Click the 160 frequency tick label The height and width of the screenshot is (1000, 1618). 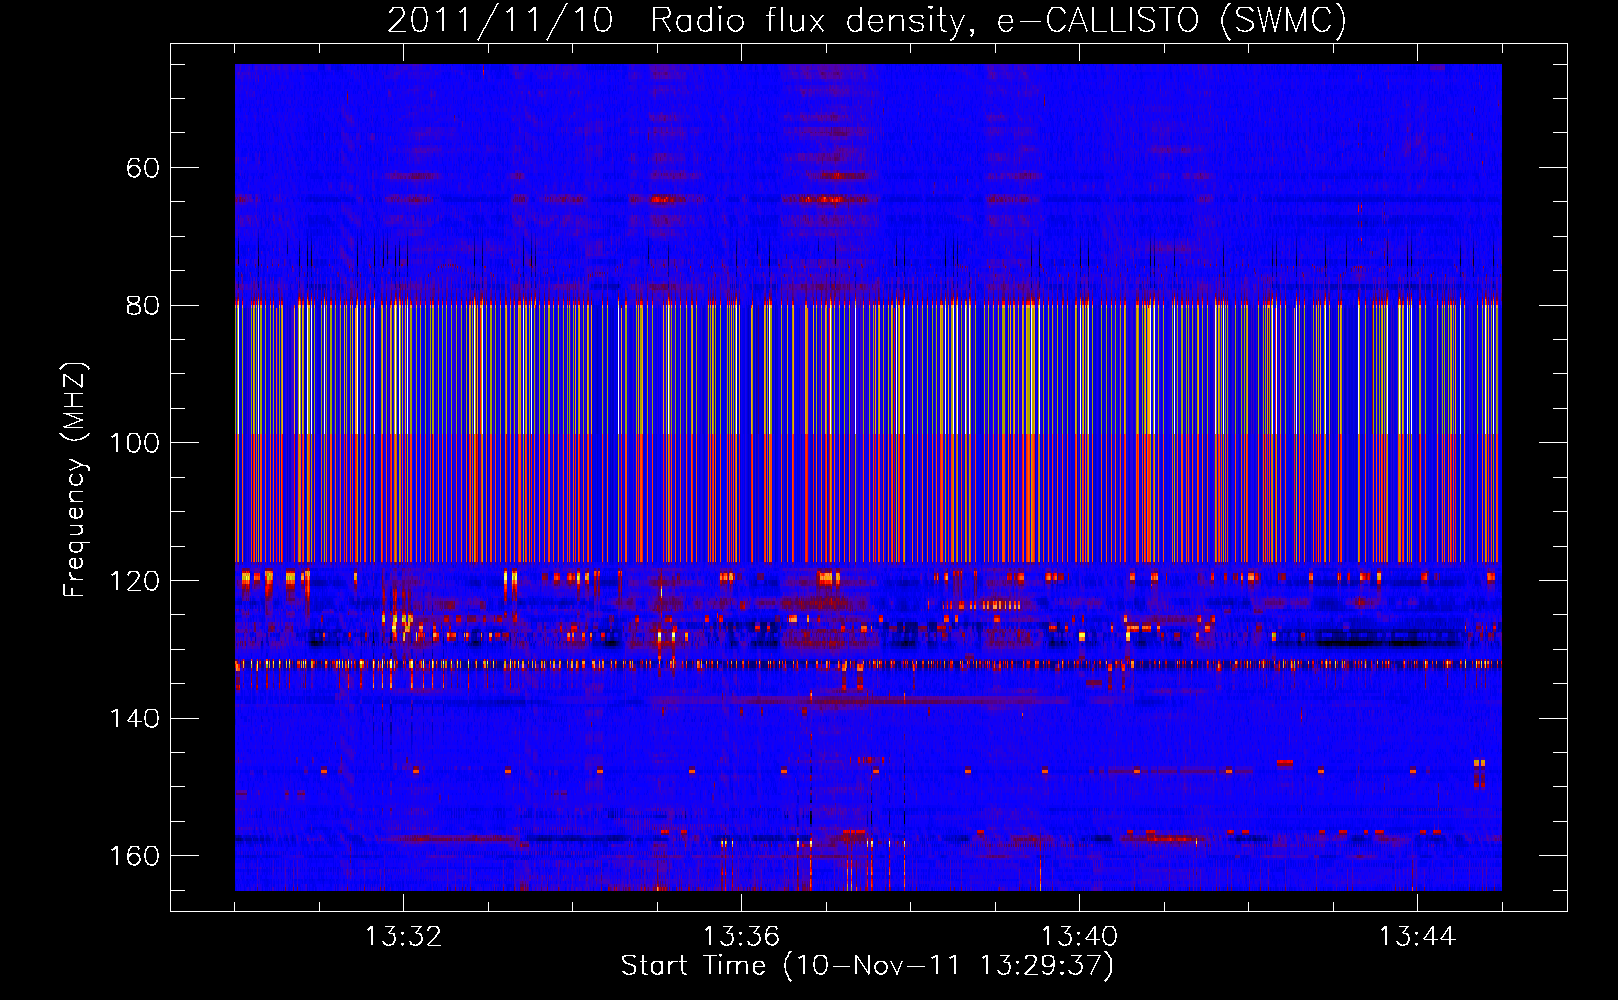point(135,856)
